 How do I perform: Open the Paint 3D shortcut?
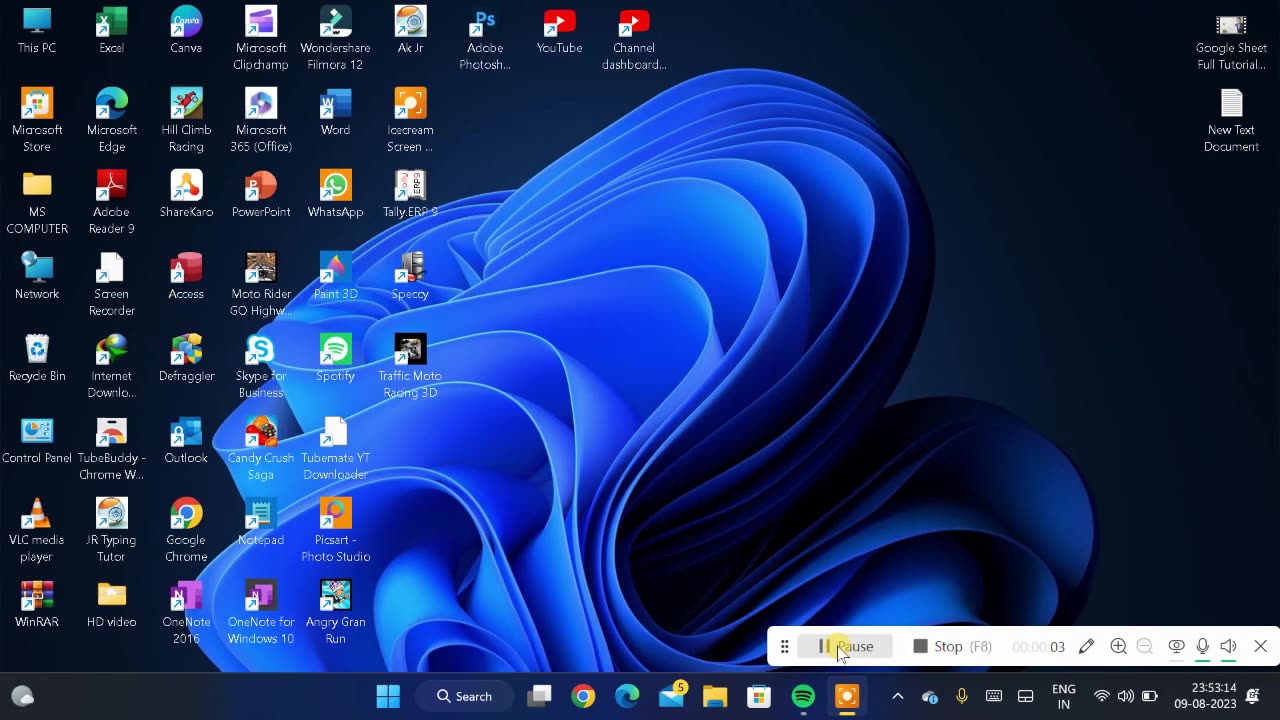pyautogui.click(x=335, y=277)
